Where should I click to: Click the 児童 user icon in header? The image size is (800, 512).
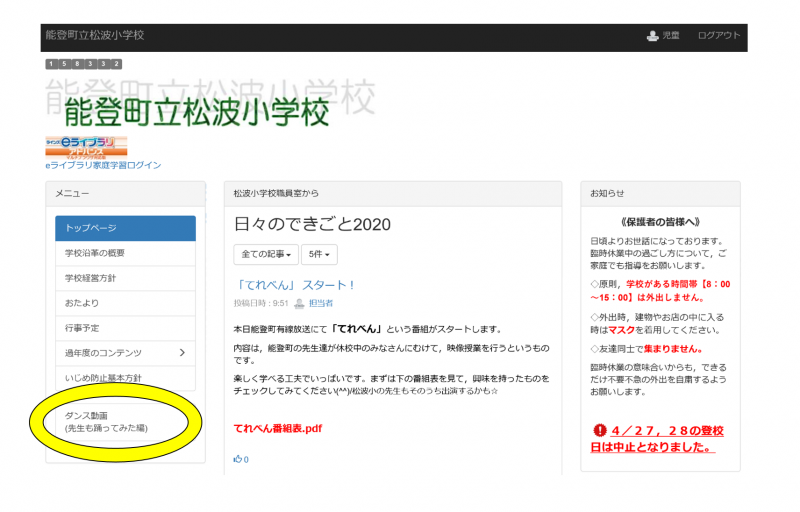[x=653, y=36]
